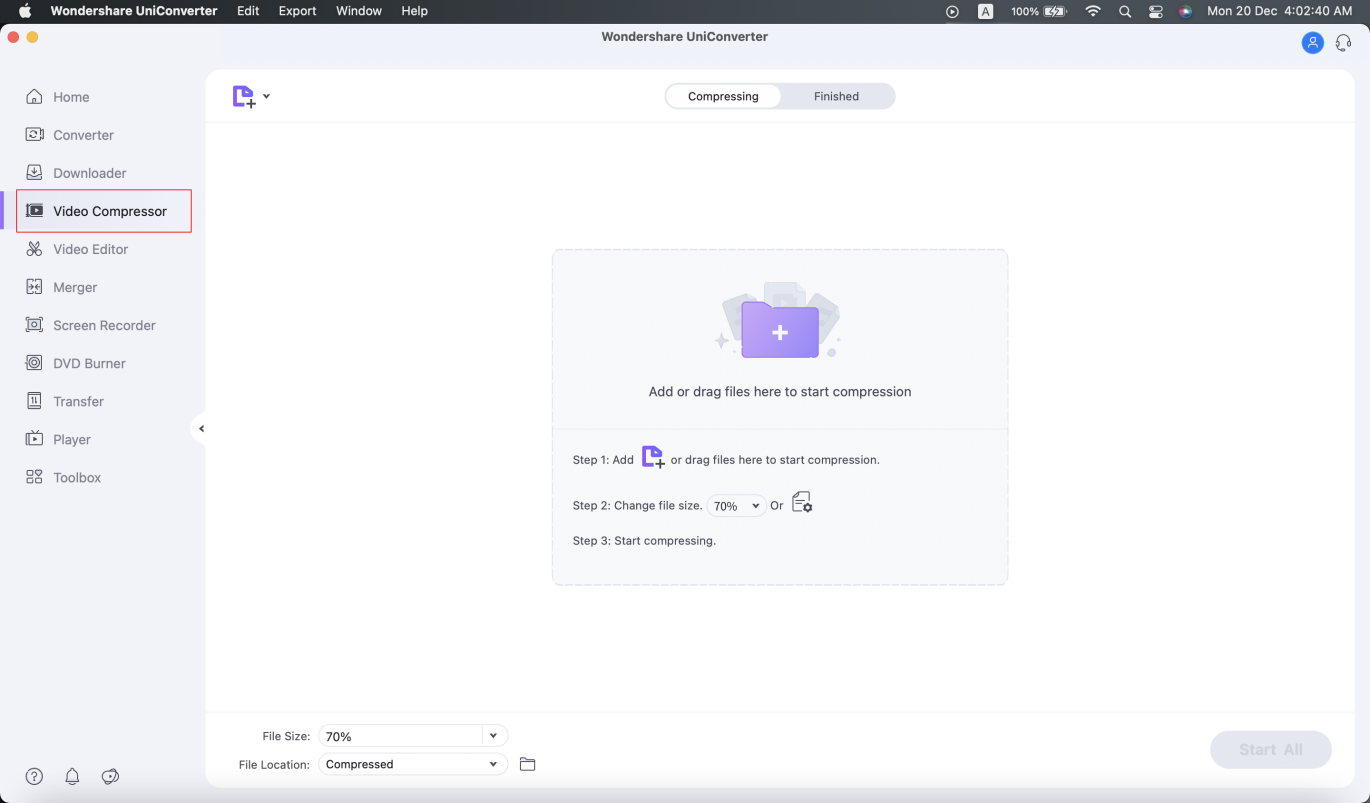Open the Window menu

pos(358,11)
